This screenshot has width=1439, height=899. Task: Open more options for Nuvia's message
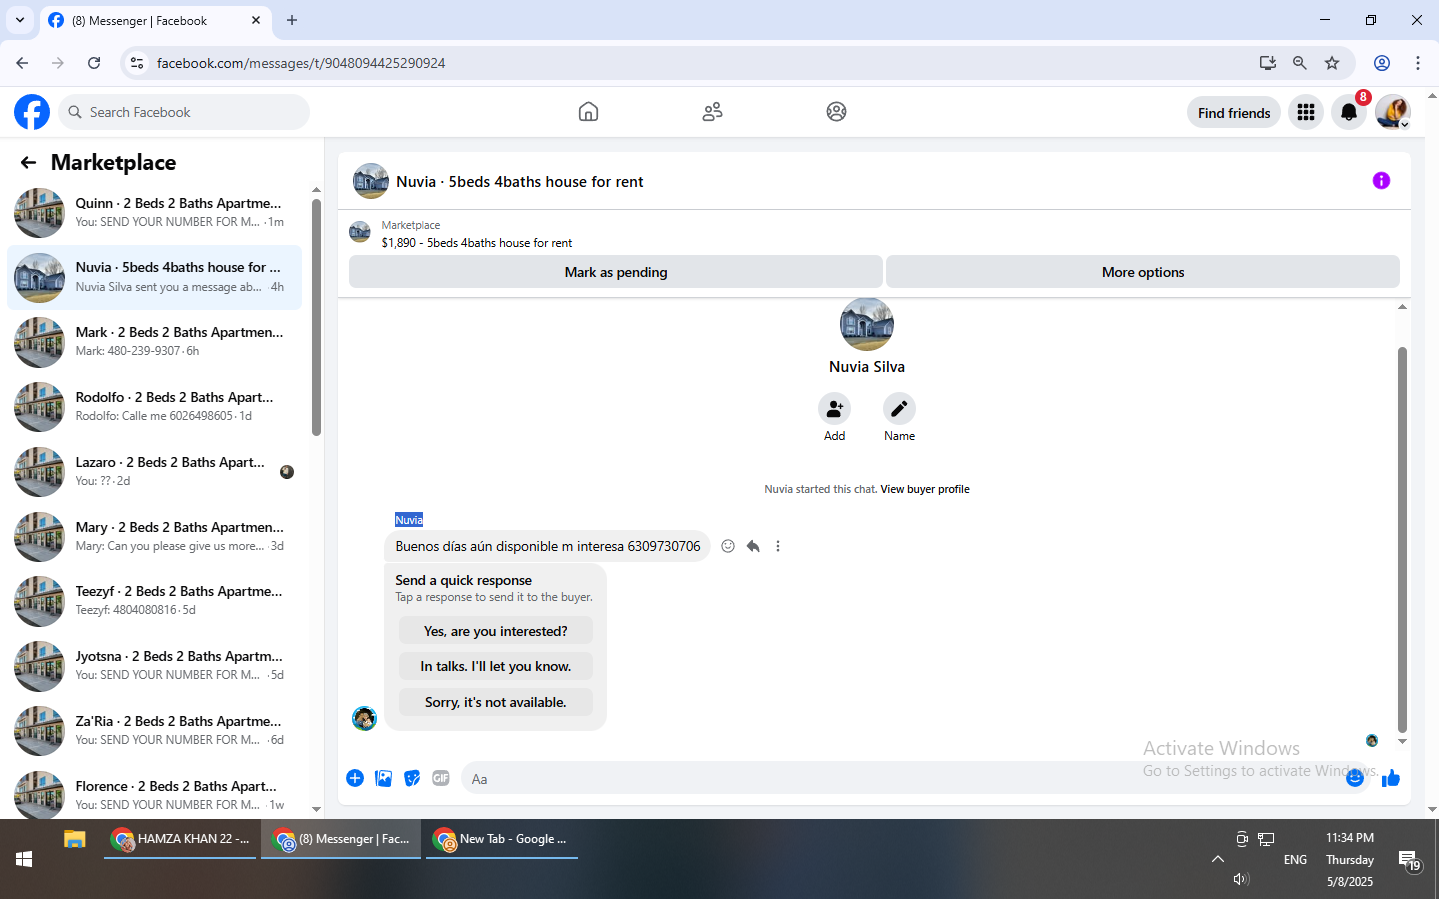pyautogui.click(x=778, y=546)
